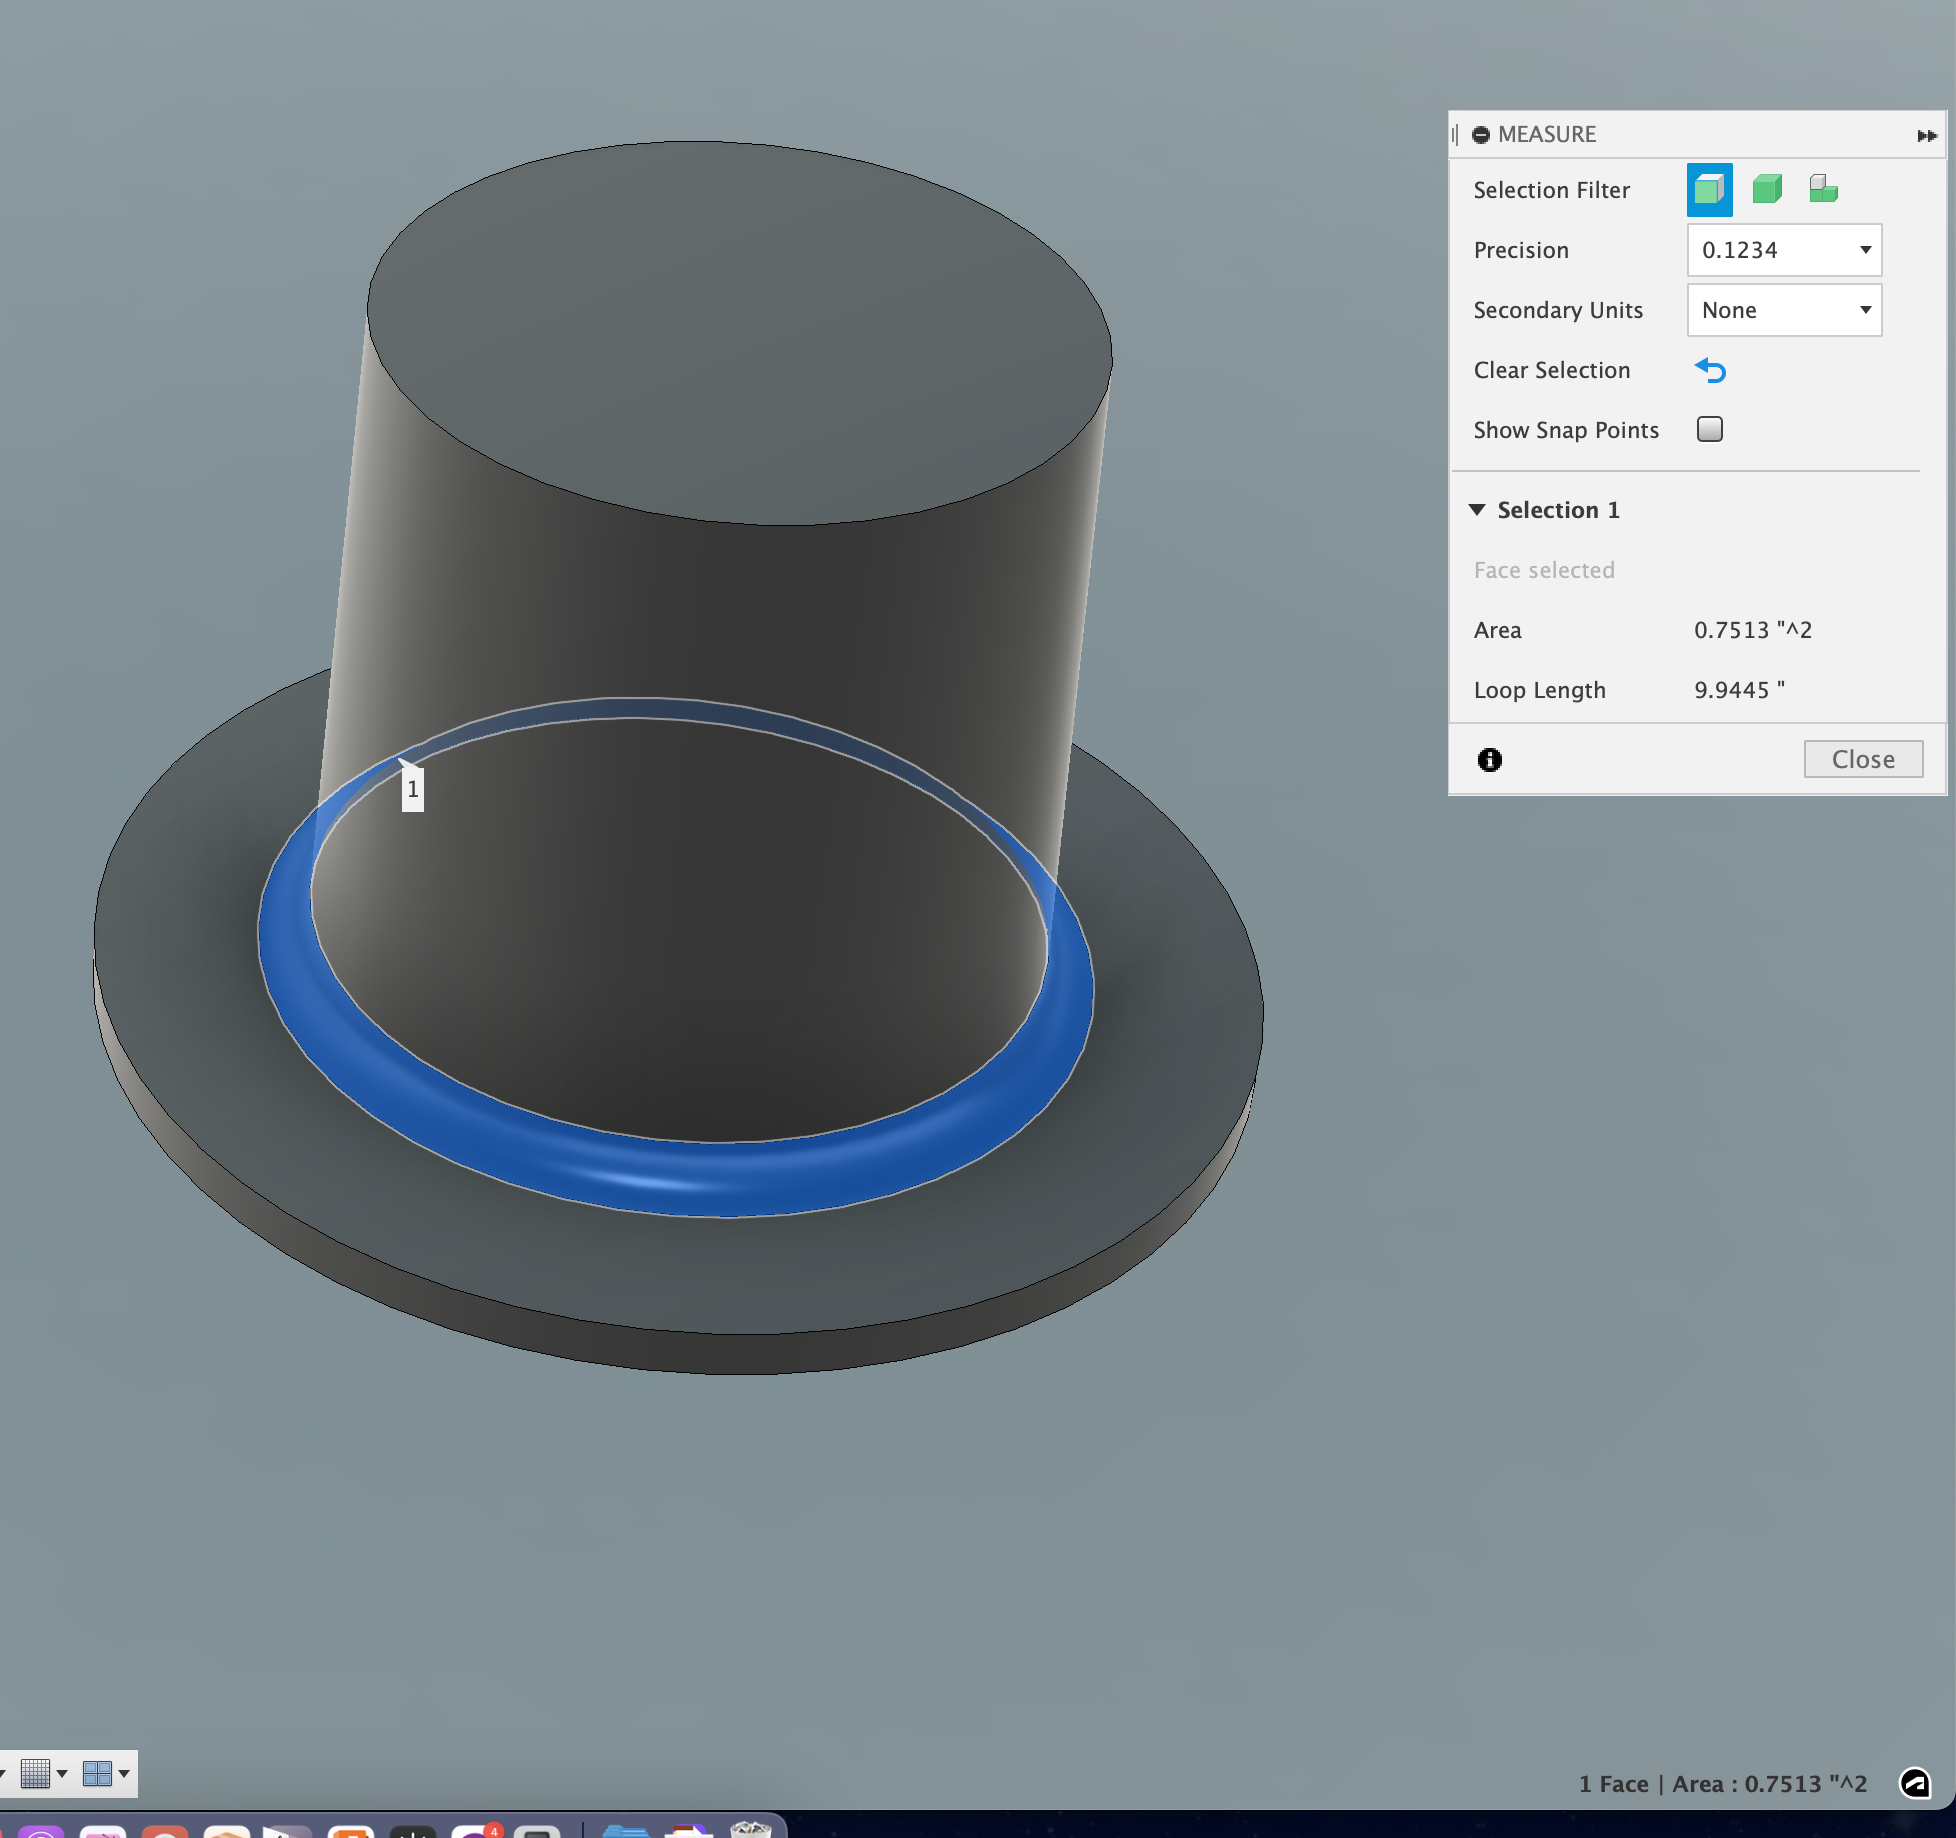The height and width of the screenshot is (1838, 1956).
Task: Select the component selection filter icon
Action: pyautogui.click(x=1823, y=188)
